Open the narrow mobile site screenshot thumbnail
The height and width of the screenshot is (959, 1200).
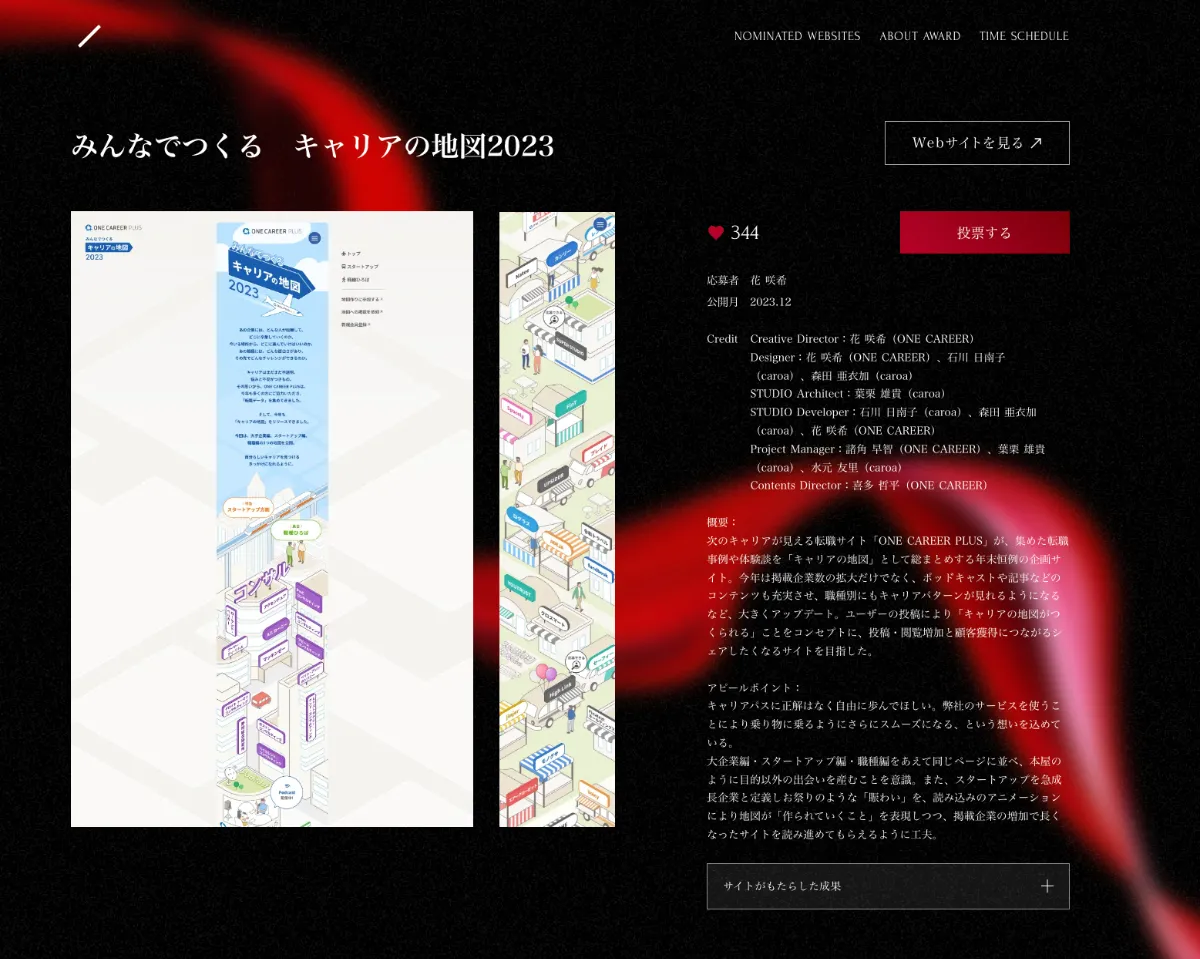(557, 519)
